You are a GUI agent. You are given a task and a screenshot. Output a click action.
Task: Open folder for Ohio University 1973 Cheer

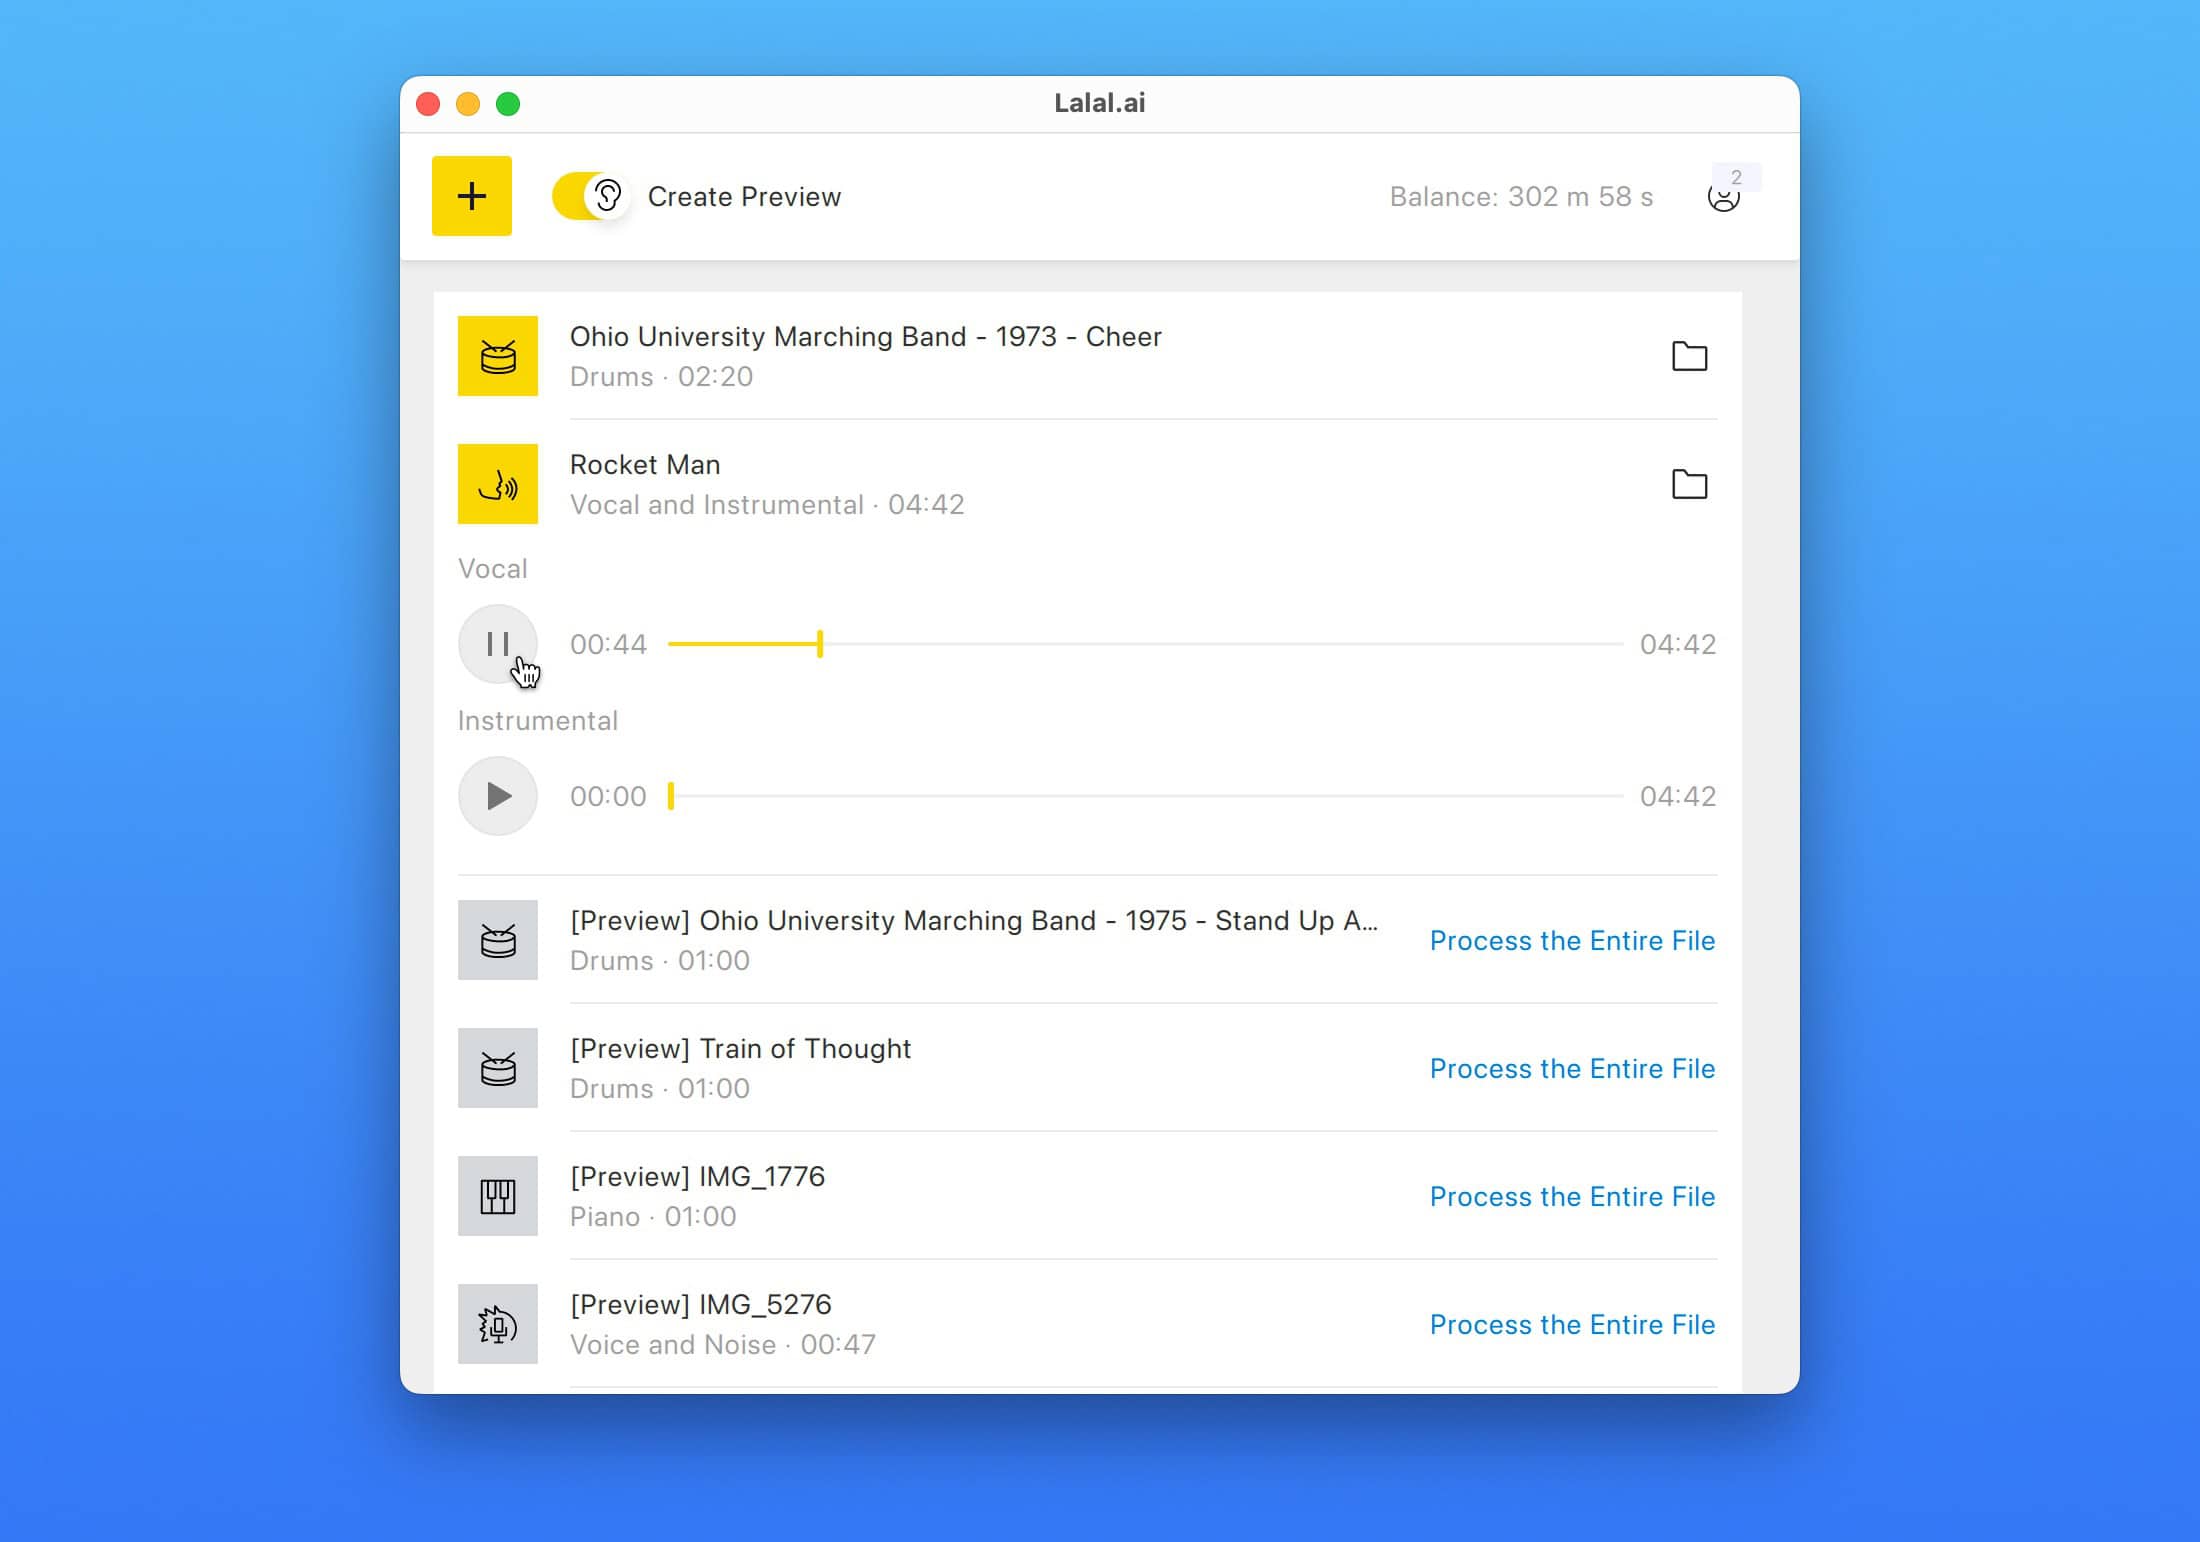click(1689, 356)
